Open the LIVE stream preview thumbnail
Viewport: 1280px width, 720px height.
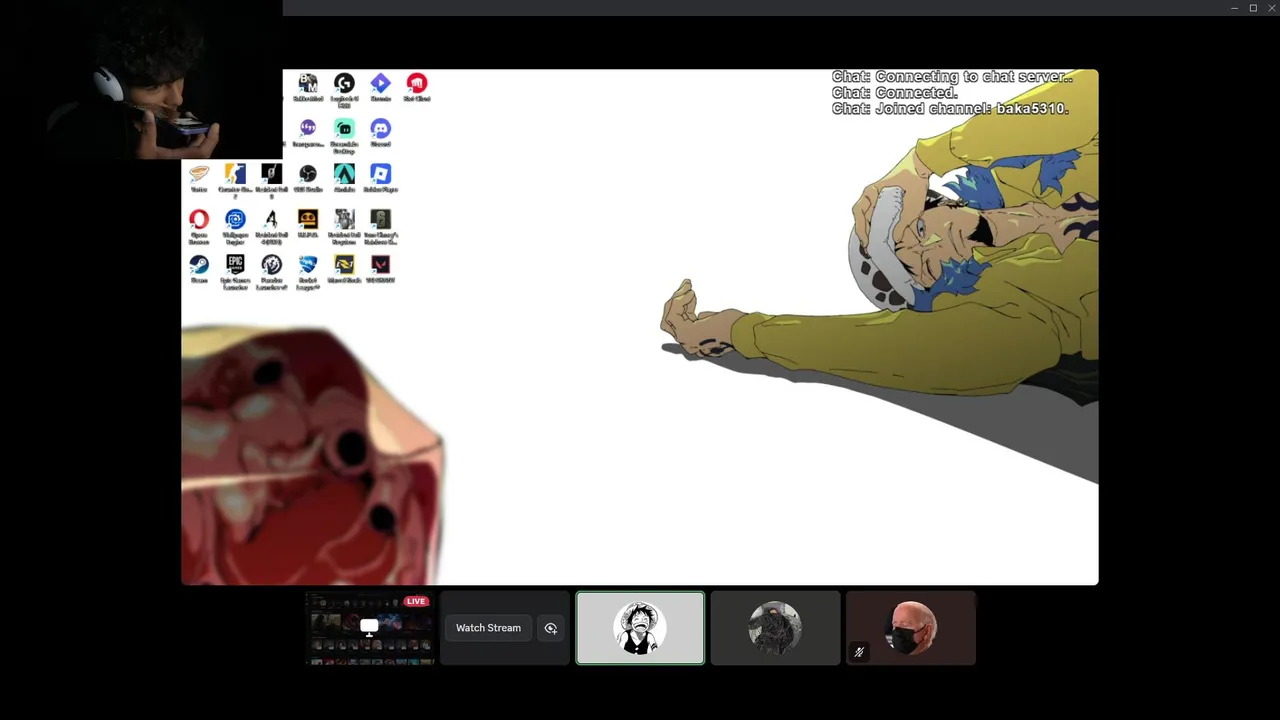click(x=370, y=628)
